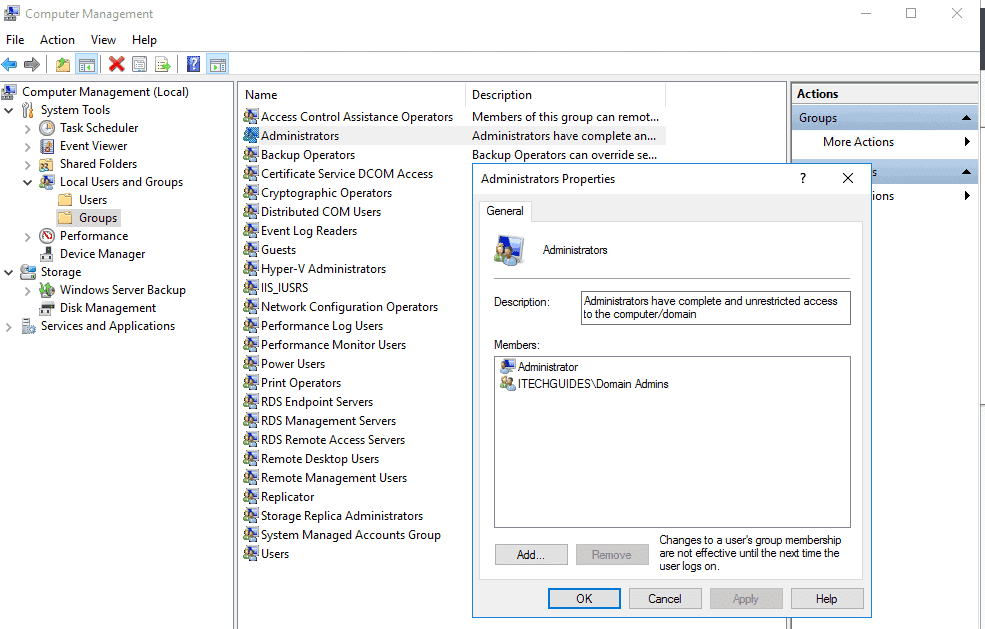Viewport: 985px width, 629px height.
Task: Click the Export List toolbar icon
Action: point(162,63)
